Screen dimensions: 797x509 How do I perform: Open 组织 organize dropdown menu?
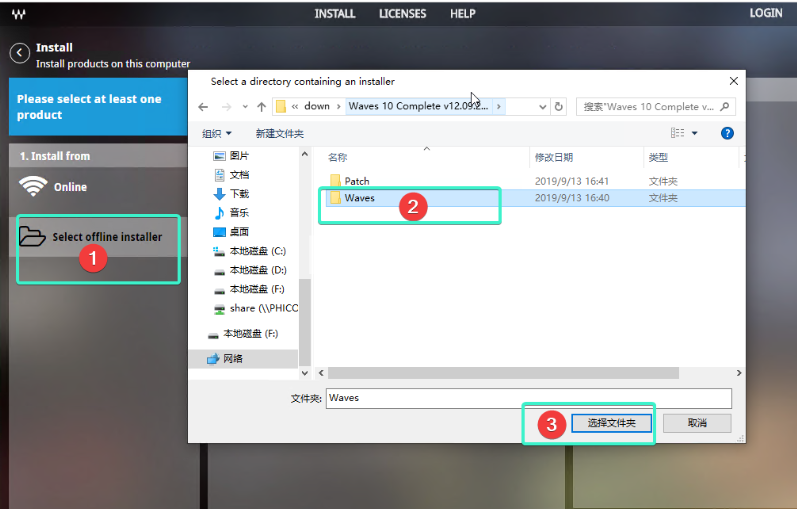(217, 133)
